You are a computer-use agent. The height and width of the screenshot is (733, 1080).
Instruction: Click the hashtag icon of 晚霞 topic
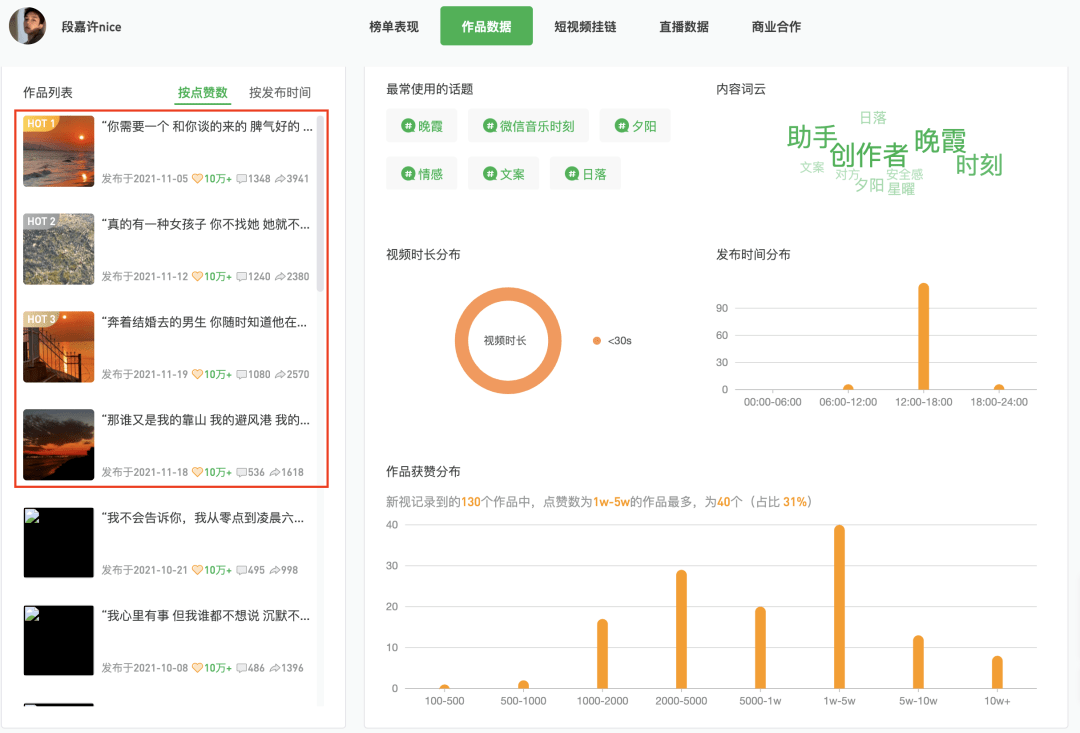pyautogui.click(x=408, y=125)
